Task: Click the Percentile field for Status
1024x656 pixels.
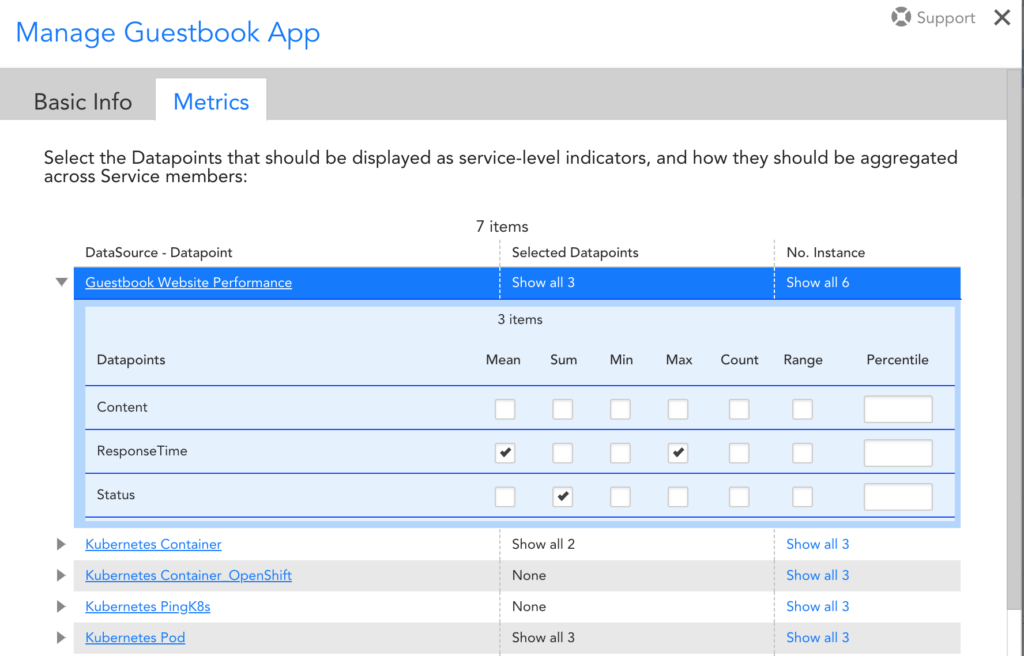Action: [897, 496]
